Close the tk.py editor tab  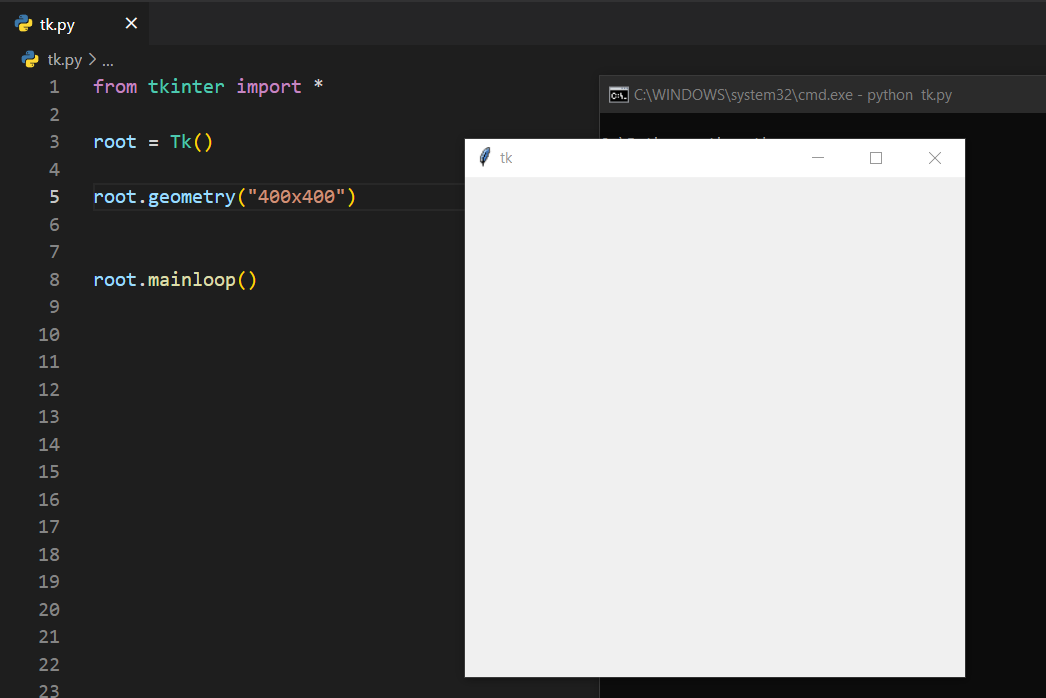[x=131, y=24]
